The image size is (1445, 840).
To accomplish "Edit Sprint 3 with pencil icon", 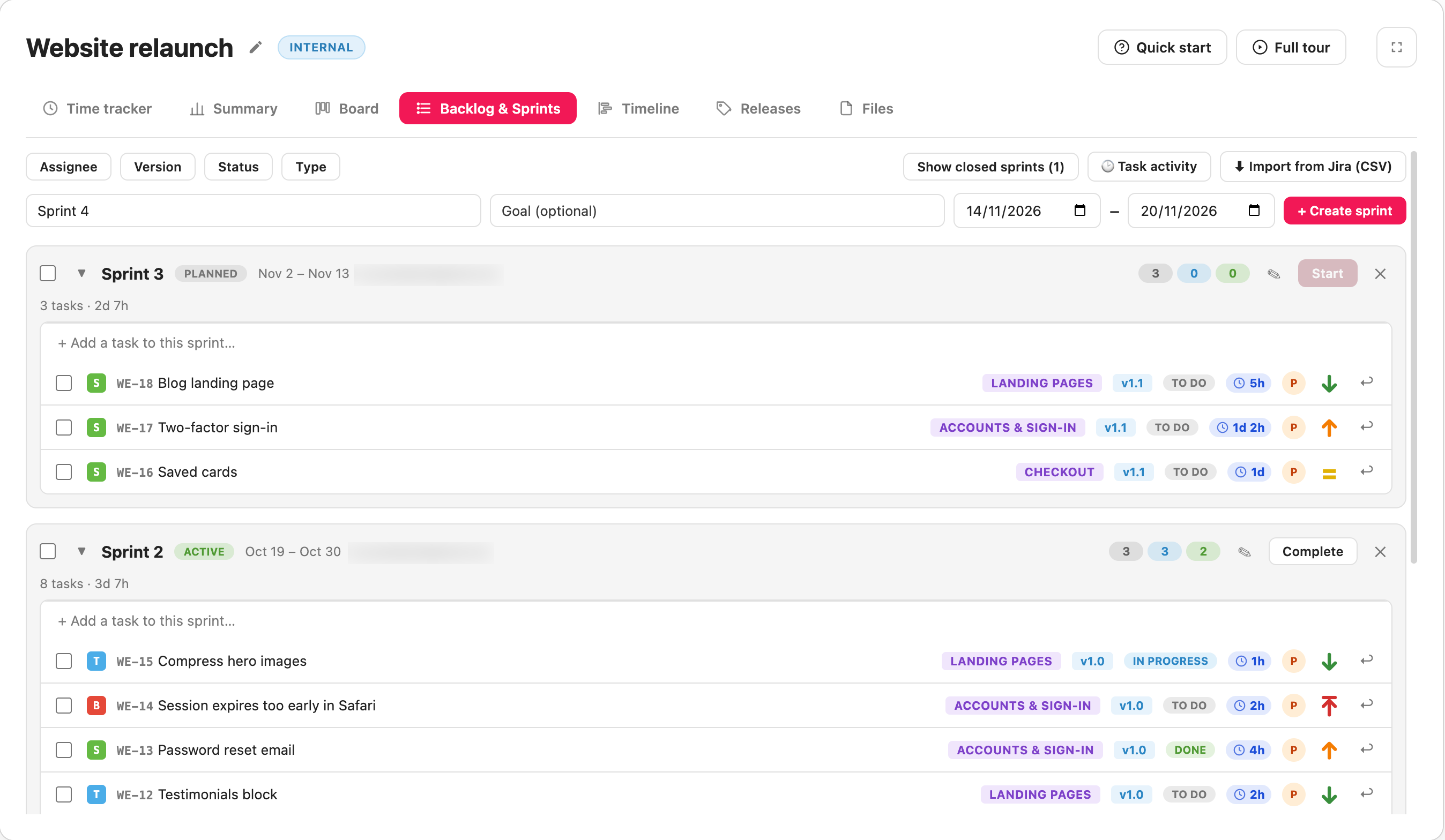I will tap(1273, 274).
